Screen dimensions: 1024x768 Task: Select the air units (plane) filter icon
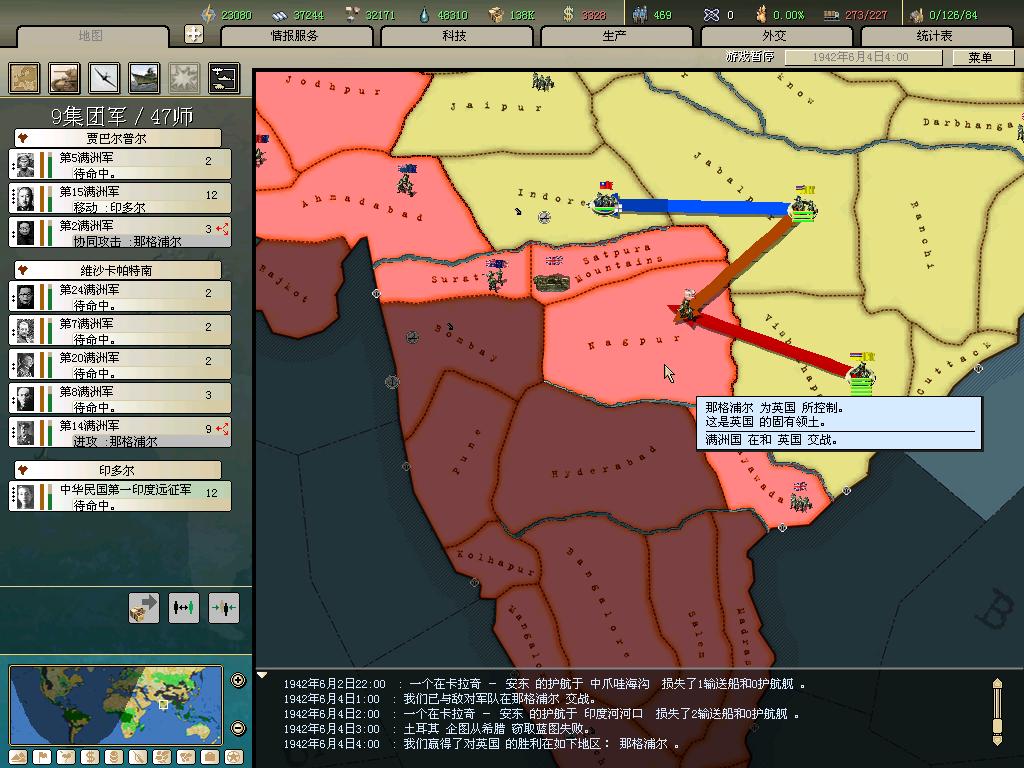(104, 78)
